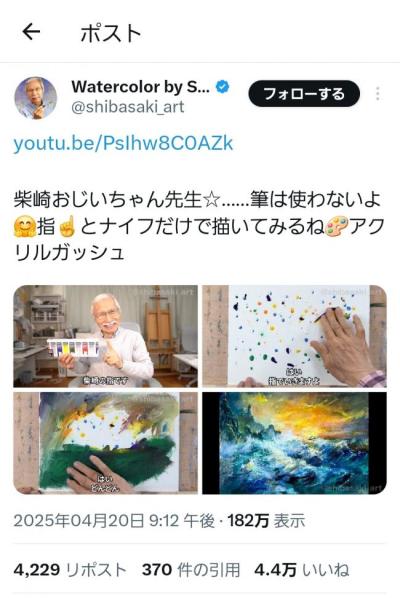This screenshot has width=400, height=598.
Task: Open the Watercolor by S... account name
Action: pyautogui.click(x=140, y=87)
